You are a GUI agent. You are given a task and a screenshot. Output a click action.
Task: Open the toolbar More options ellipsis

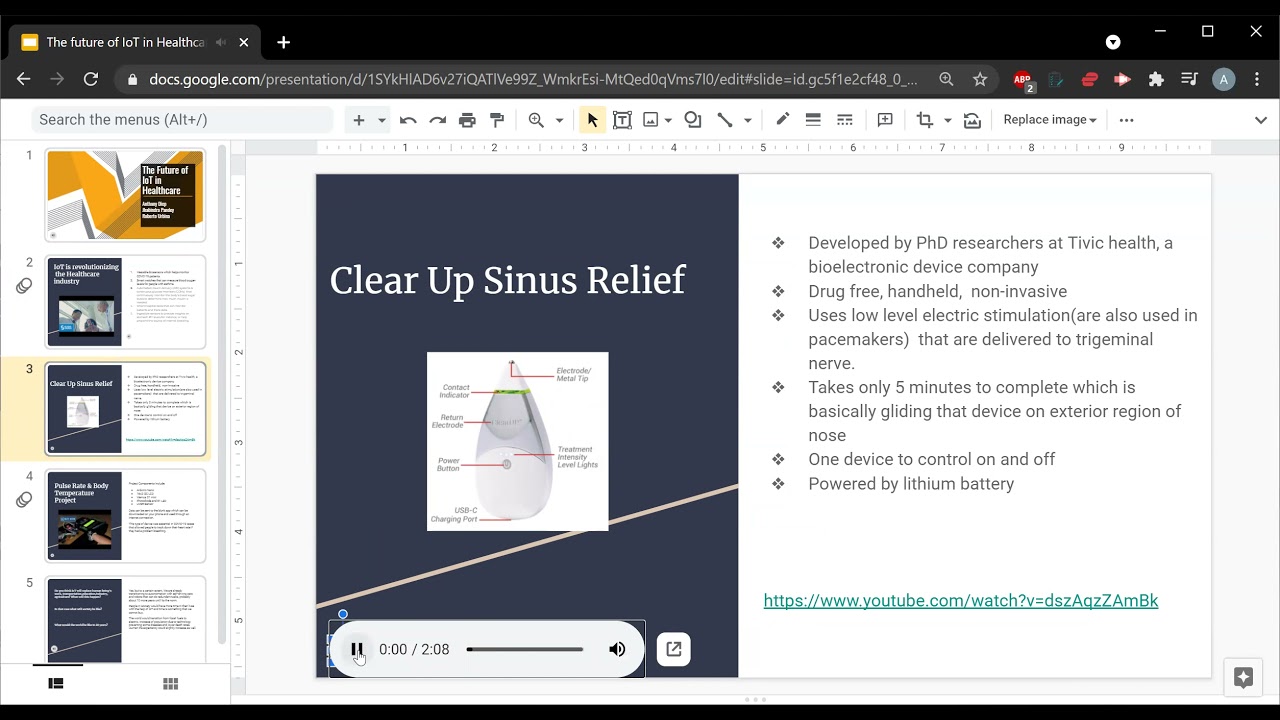pos(1127,120)
